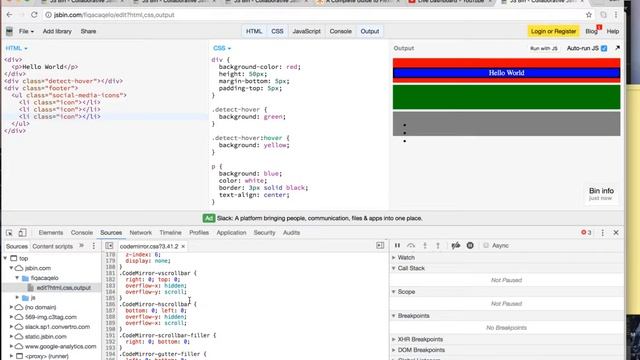Viewport: 640px width, 360px height.
Task: Click the Login or Register button
Action: (553, 31)
